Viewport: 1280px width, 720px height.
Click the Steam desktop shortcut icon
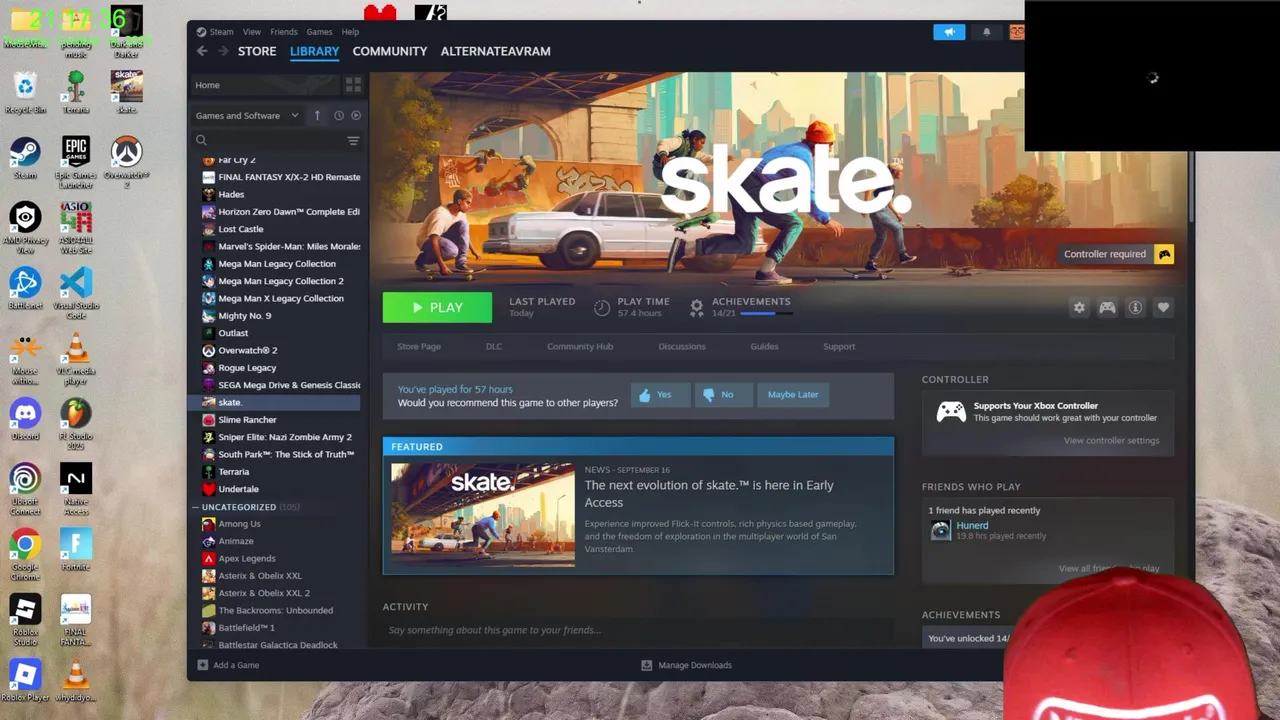click(x=25, y=158)
